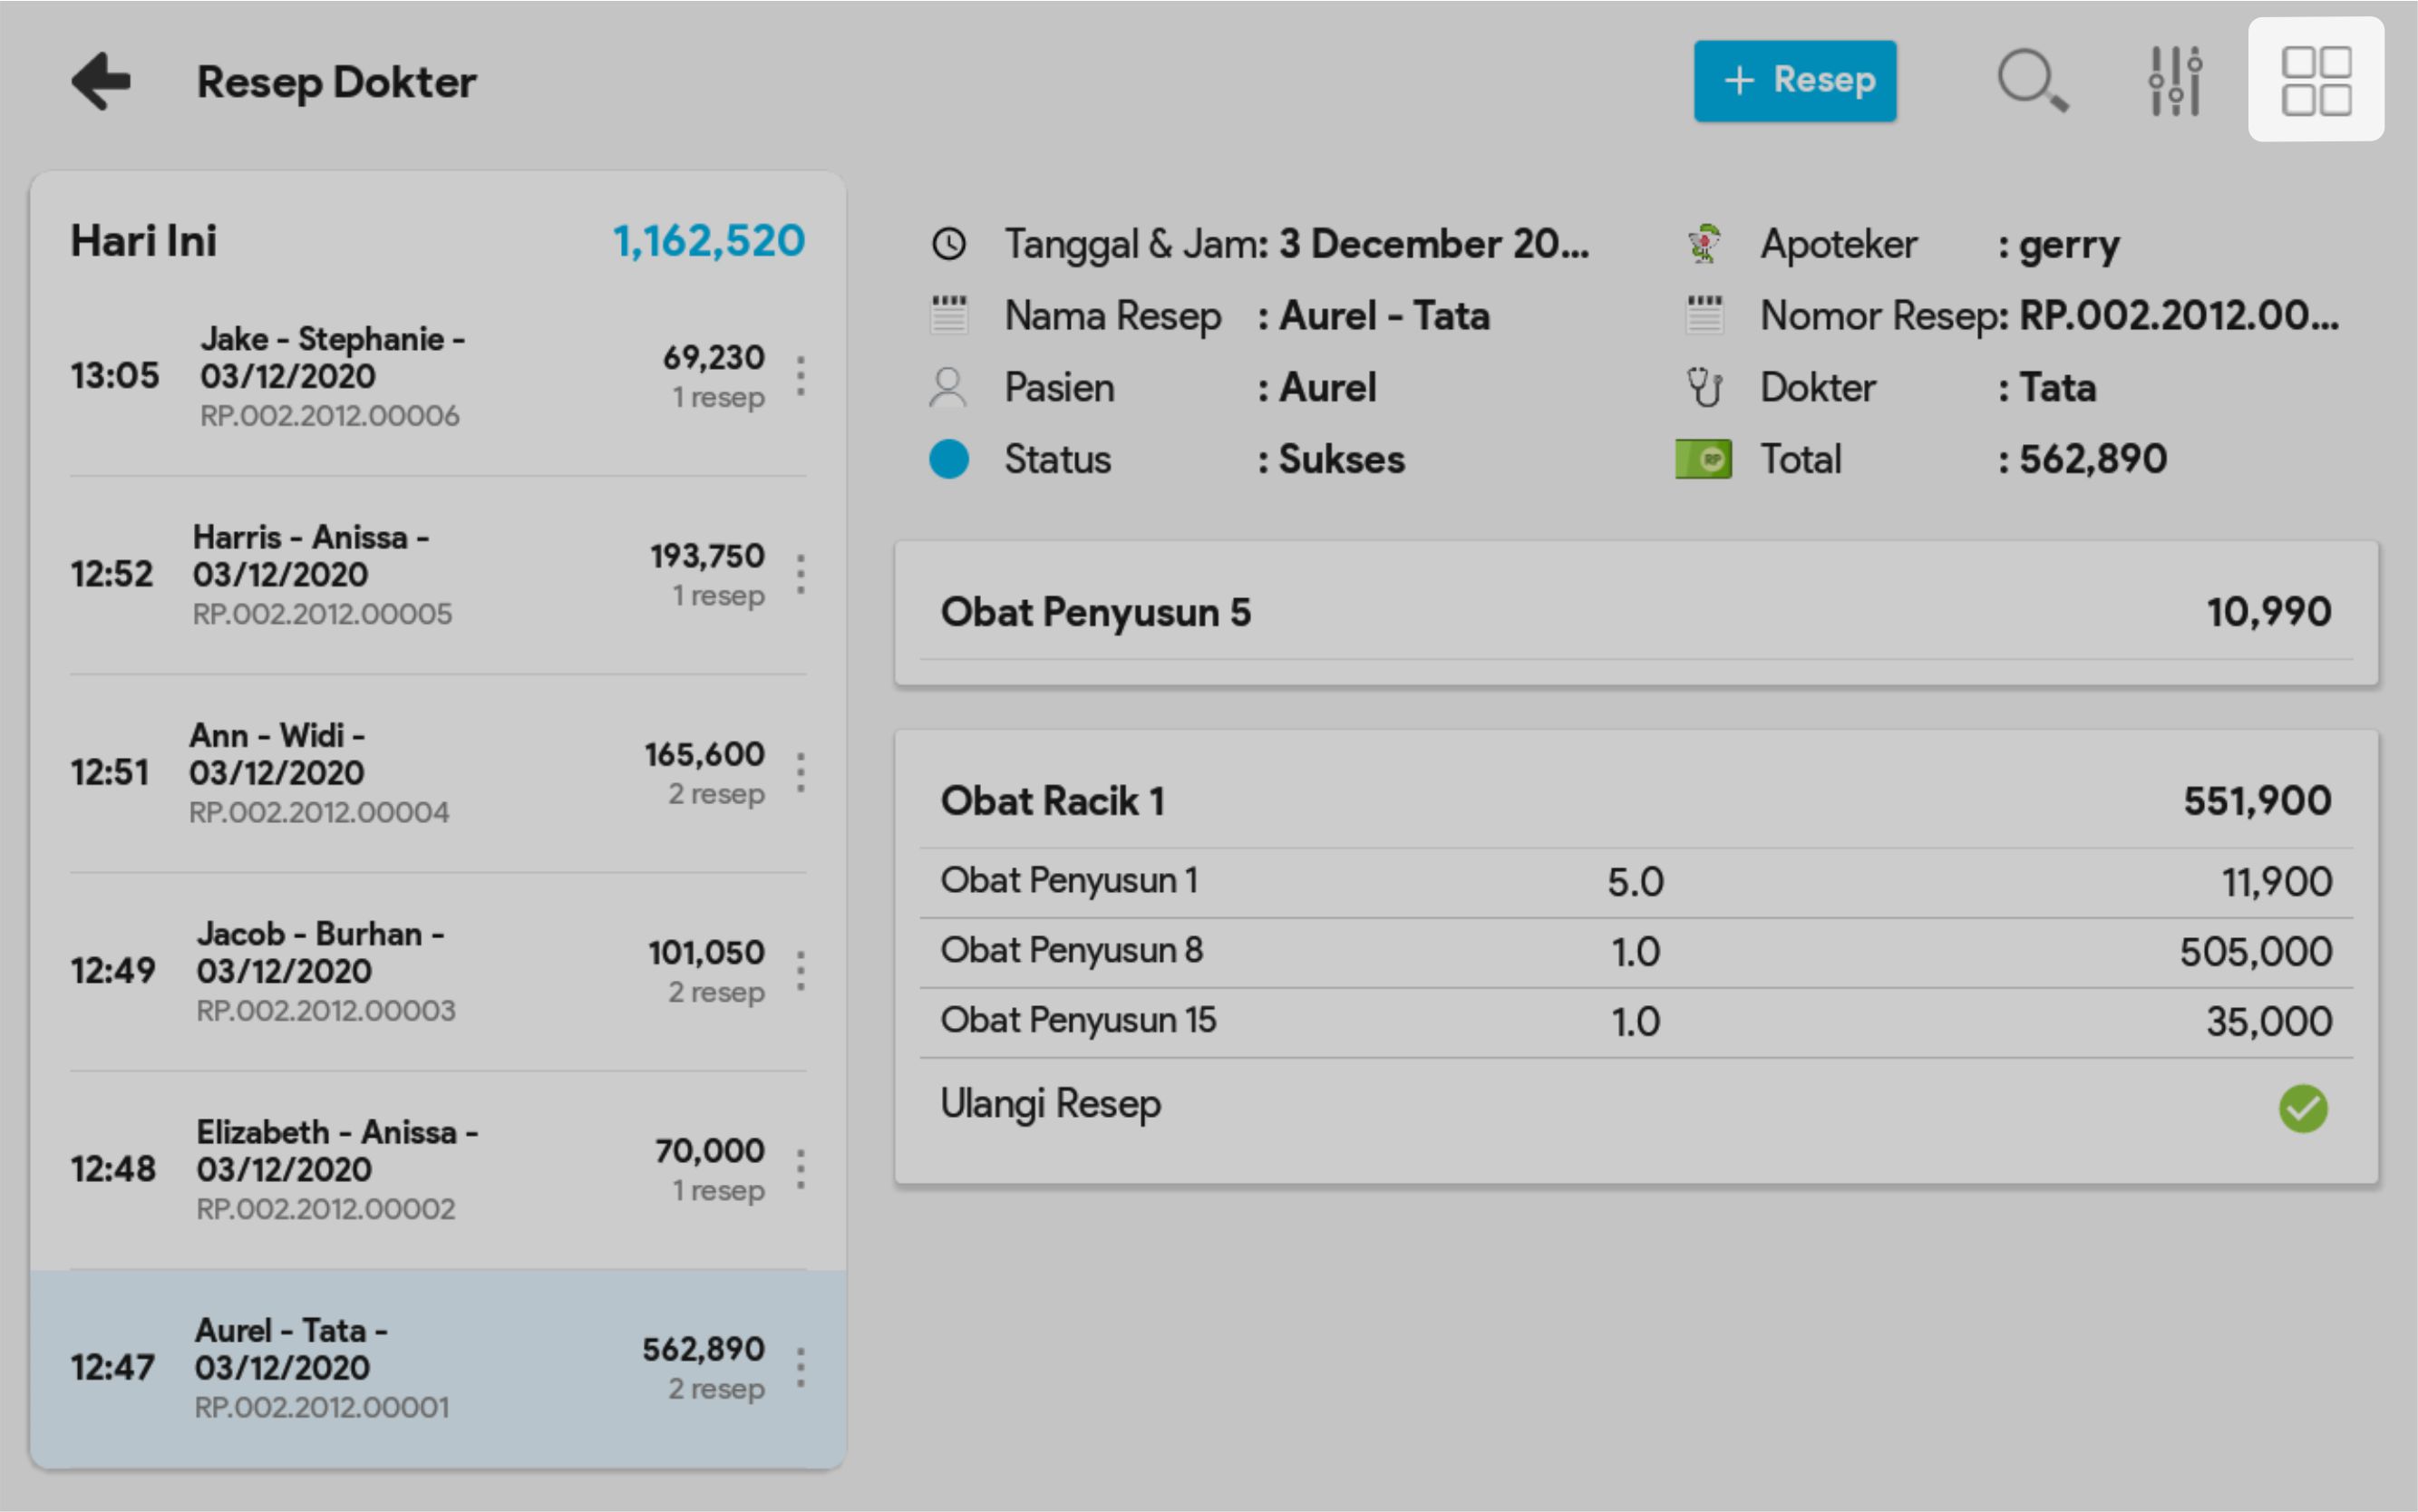The height and width of the screenshot is (1512, 2418).
Task: Open options menu for Jake - Stephanie prescription
Action: coord(800,376)
